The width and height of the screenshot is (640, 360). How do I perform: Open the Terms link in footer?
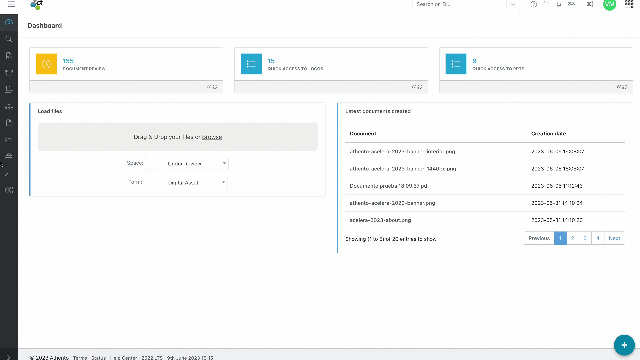[x=80, y=358]
